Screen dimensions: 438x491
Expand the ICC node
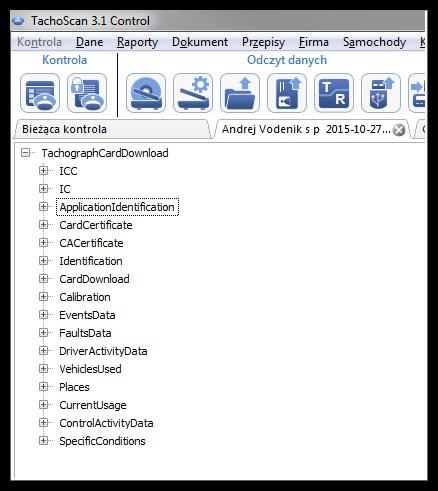(x=43, y=171)
